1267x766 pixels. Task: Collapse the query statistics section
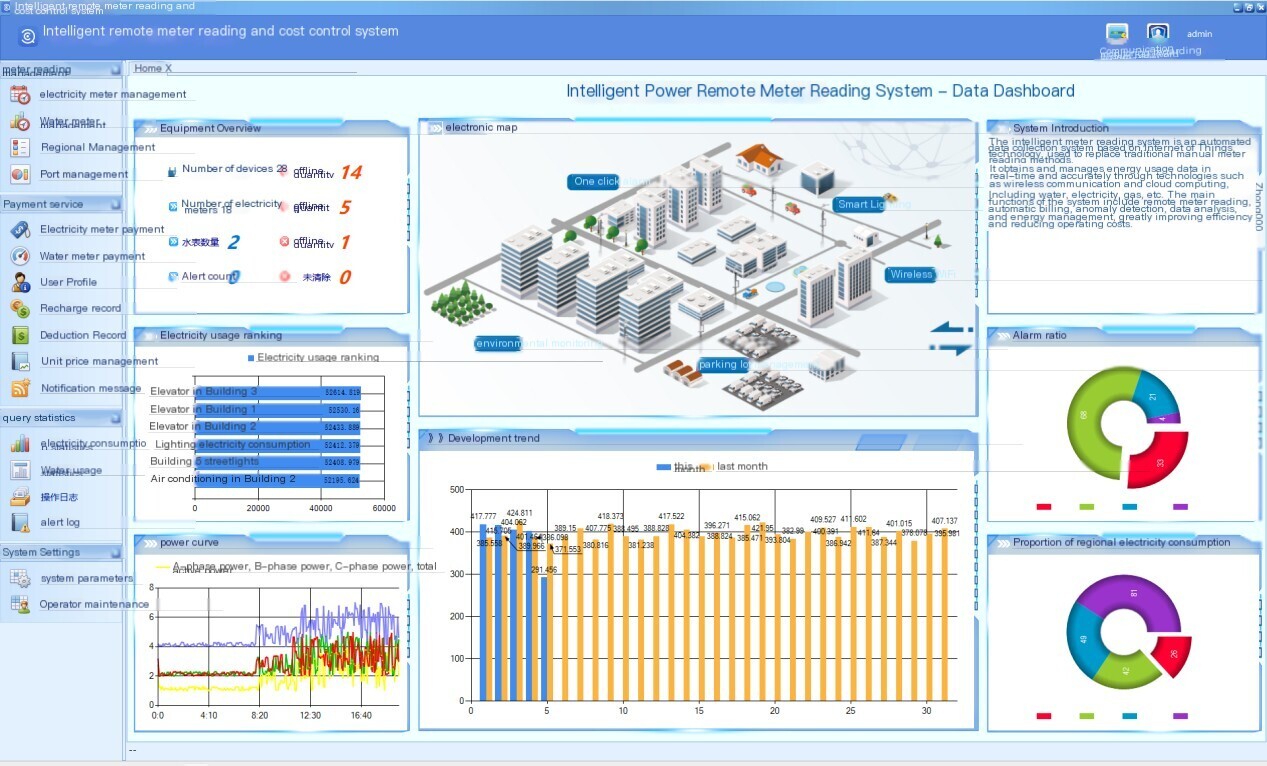point(115,418)
